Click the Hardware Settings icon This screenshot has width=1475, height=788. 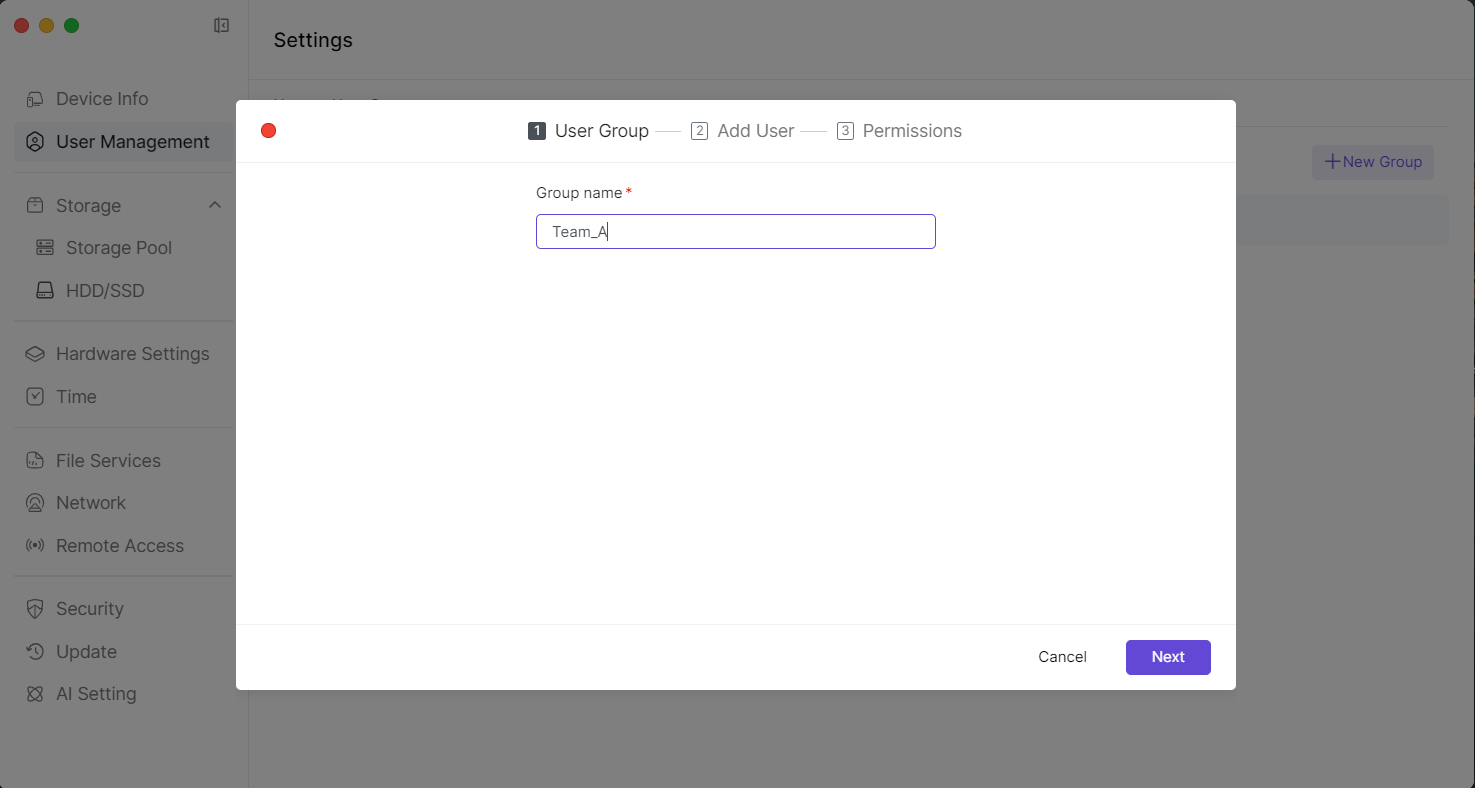coord(35,354)
